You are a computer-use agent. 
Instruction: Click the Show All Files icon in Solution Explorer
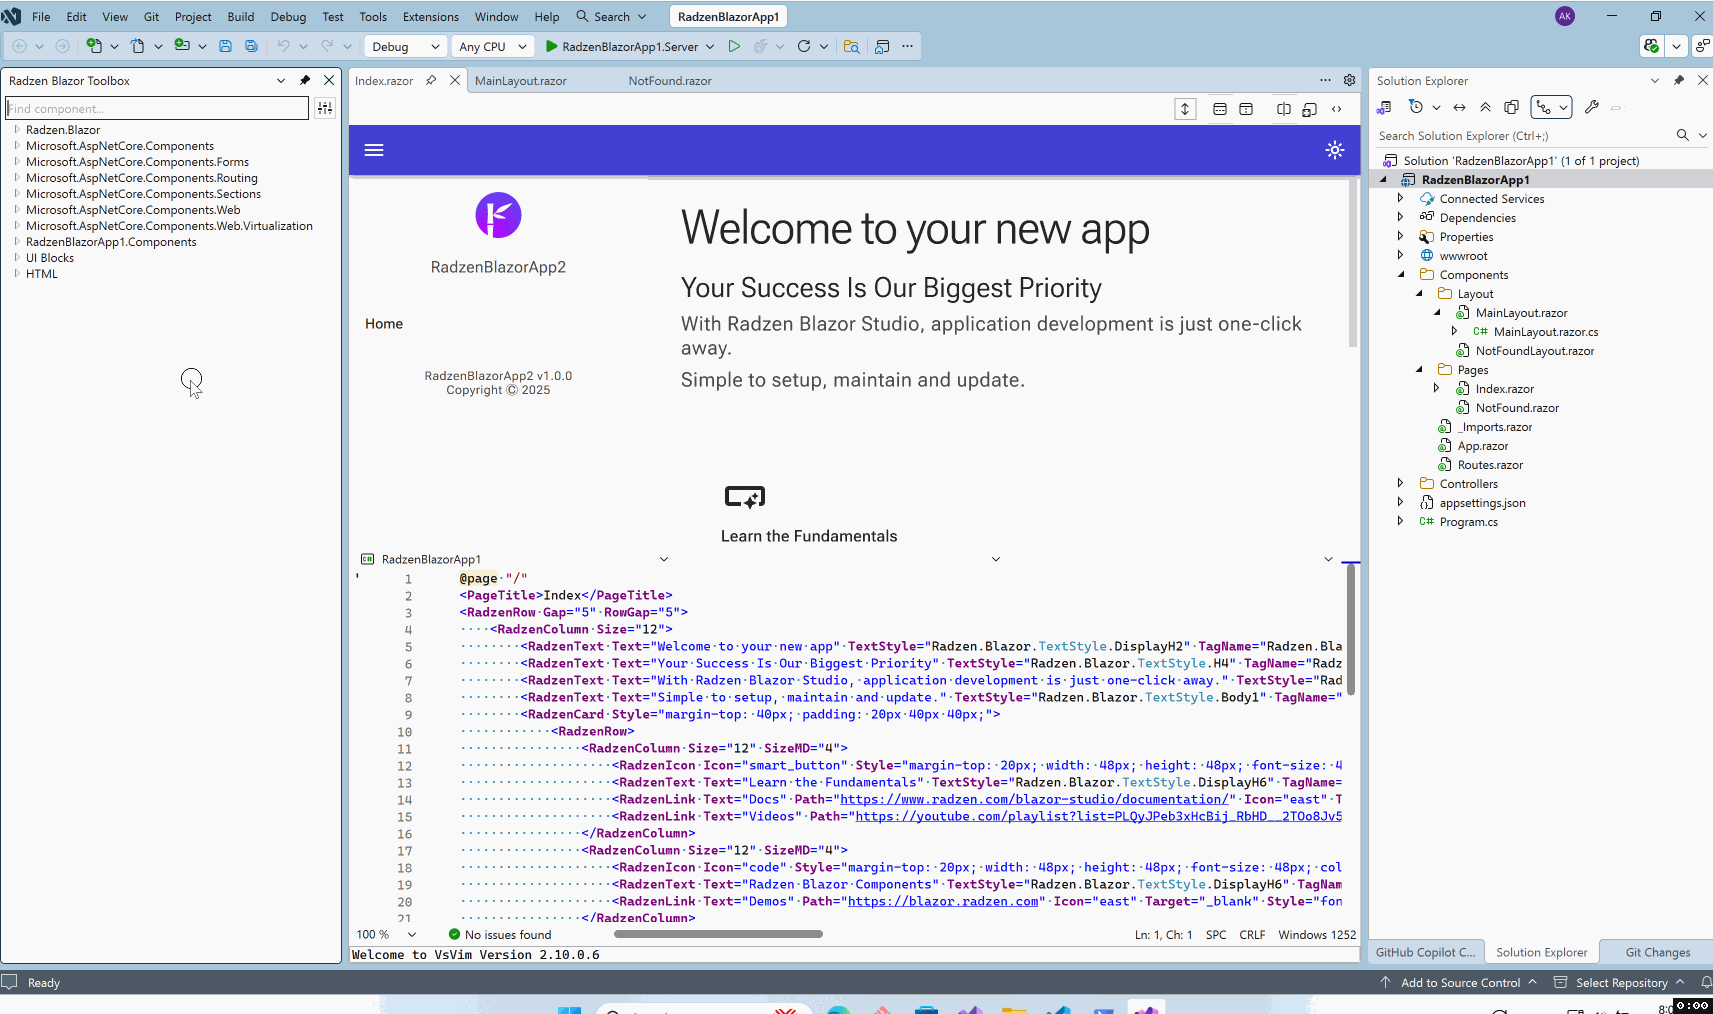tap(1511, 107)
